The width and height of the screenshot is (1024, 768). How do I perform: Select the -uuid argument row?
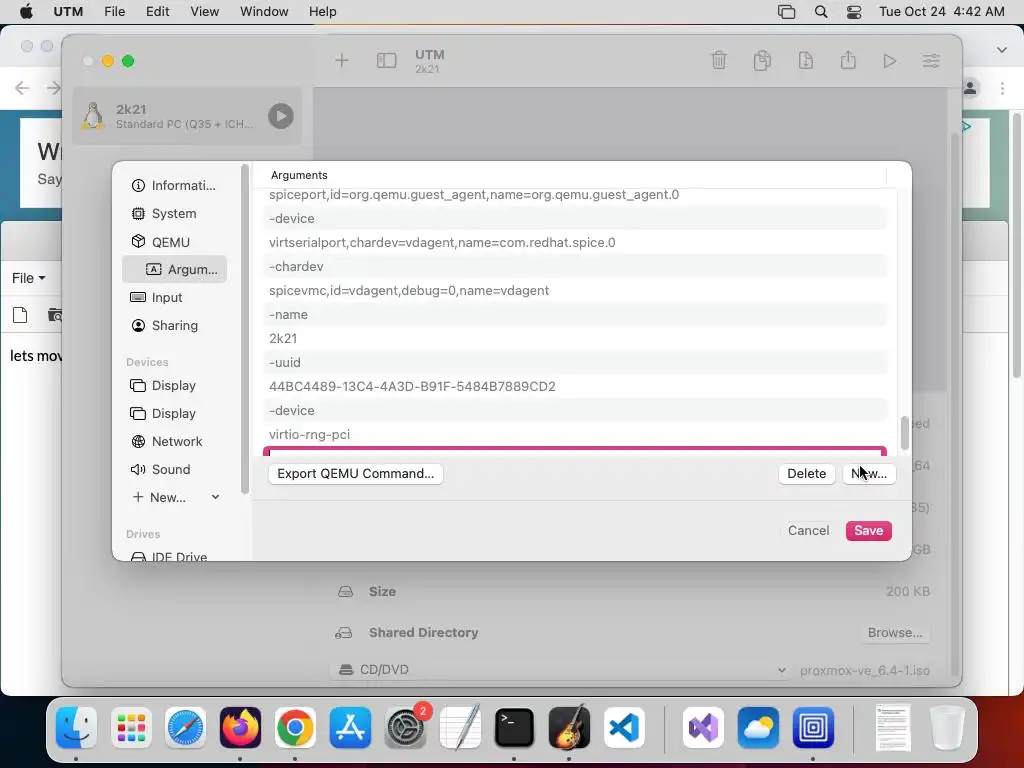click(x=575, y=362)
